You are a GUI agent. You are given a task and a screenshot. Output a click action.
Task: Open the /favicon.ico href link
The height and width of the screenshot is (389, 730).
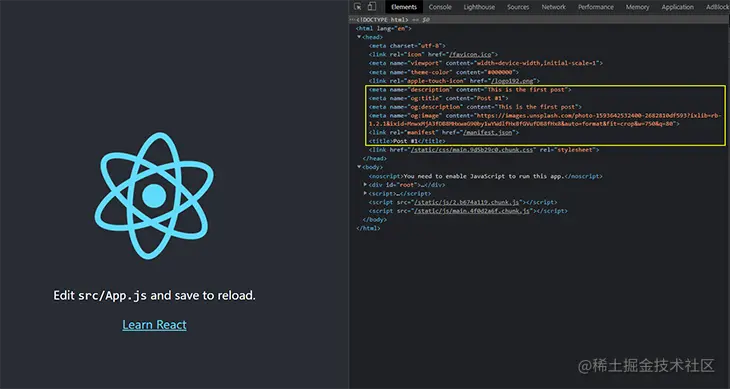coord(471,54)
